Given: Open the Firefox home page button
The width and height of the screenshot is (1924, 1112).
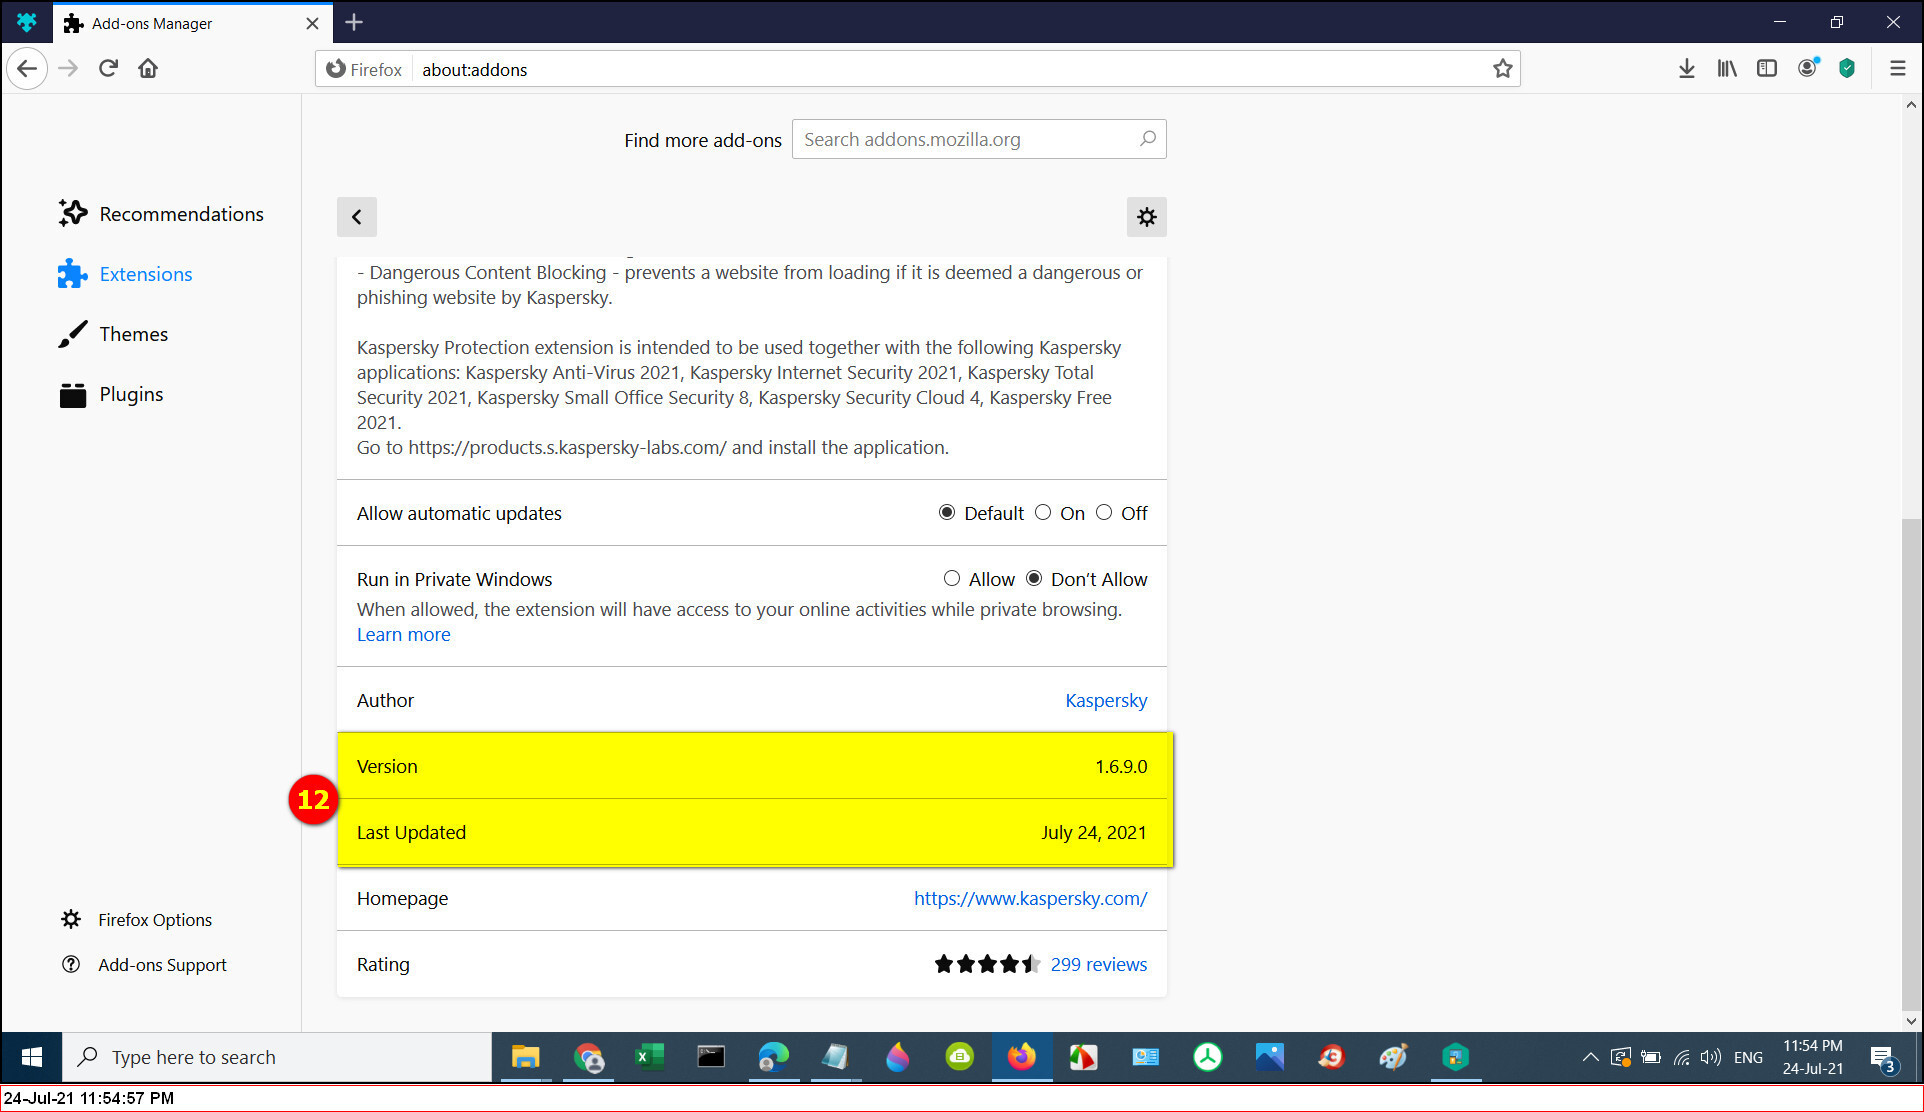Looking at the screenshot, I should click(148, 69).
